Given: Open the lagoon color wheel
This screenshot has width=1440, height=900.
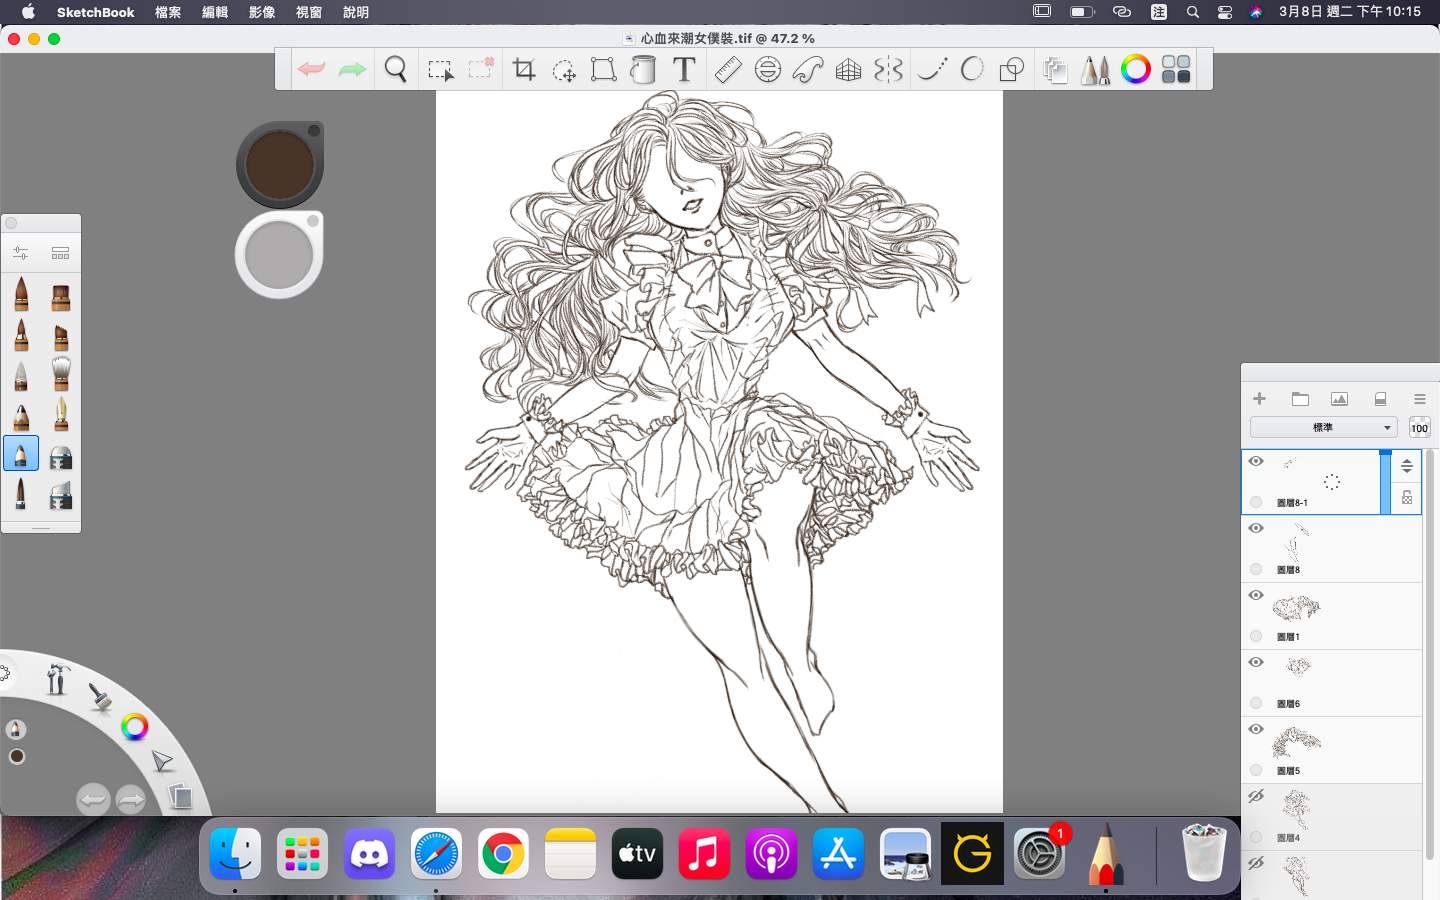Looking at the screenshot, I should pos(134,727).
